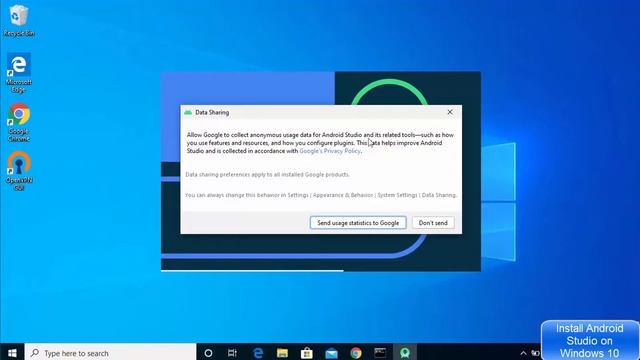Launch Edge from the taskbar
Screen dimensions: 640x360
click(x=258, y=353)
